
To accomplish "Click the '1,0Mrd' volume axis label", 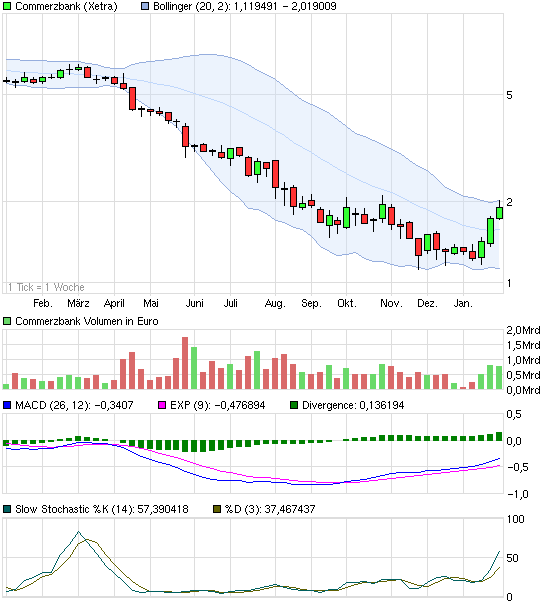I will tap(523, 360).
